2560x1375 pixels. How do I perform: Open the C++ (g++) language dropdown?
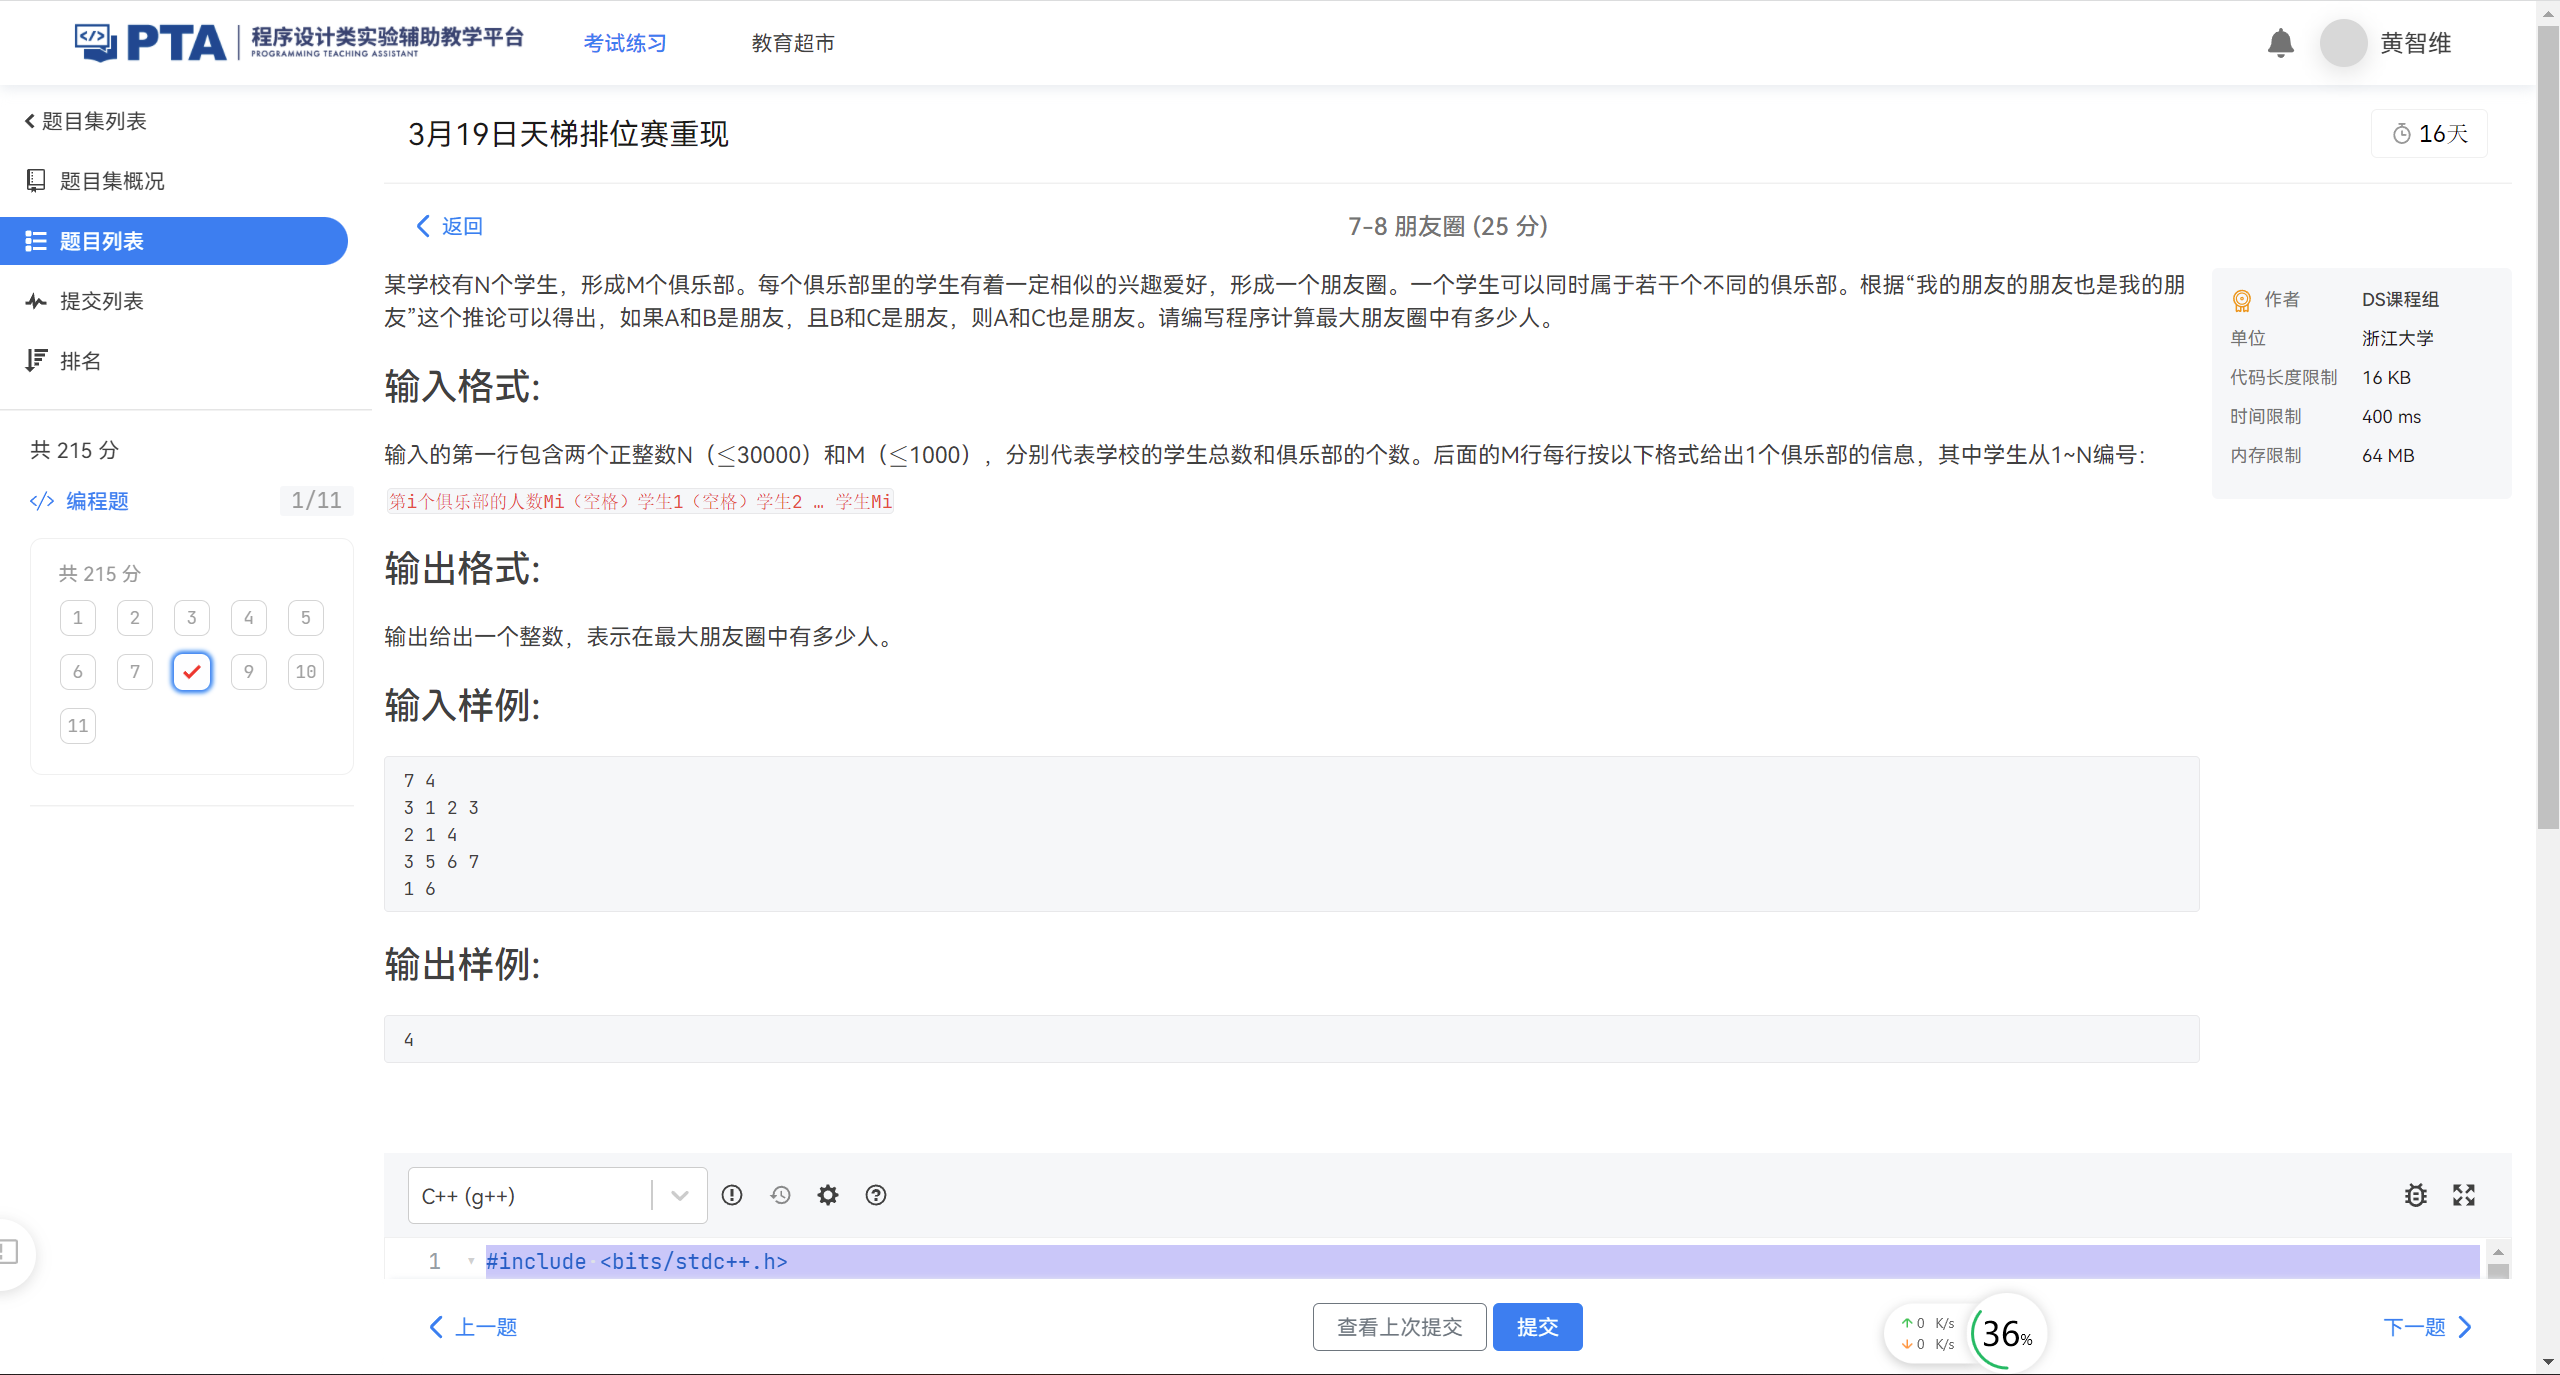[557, 1195]
